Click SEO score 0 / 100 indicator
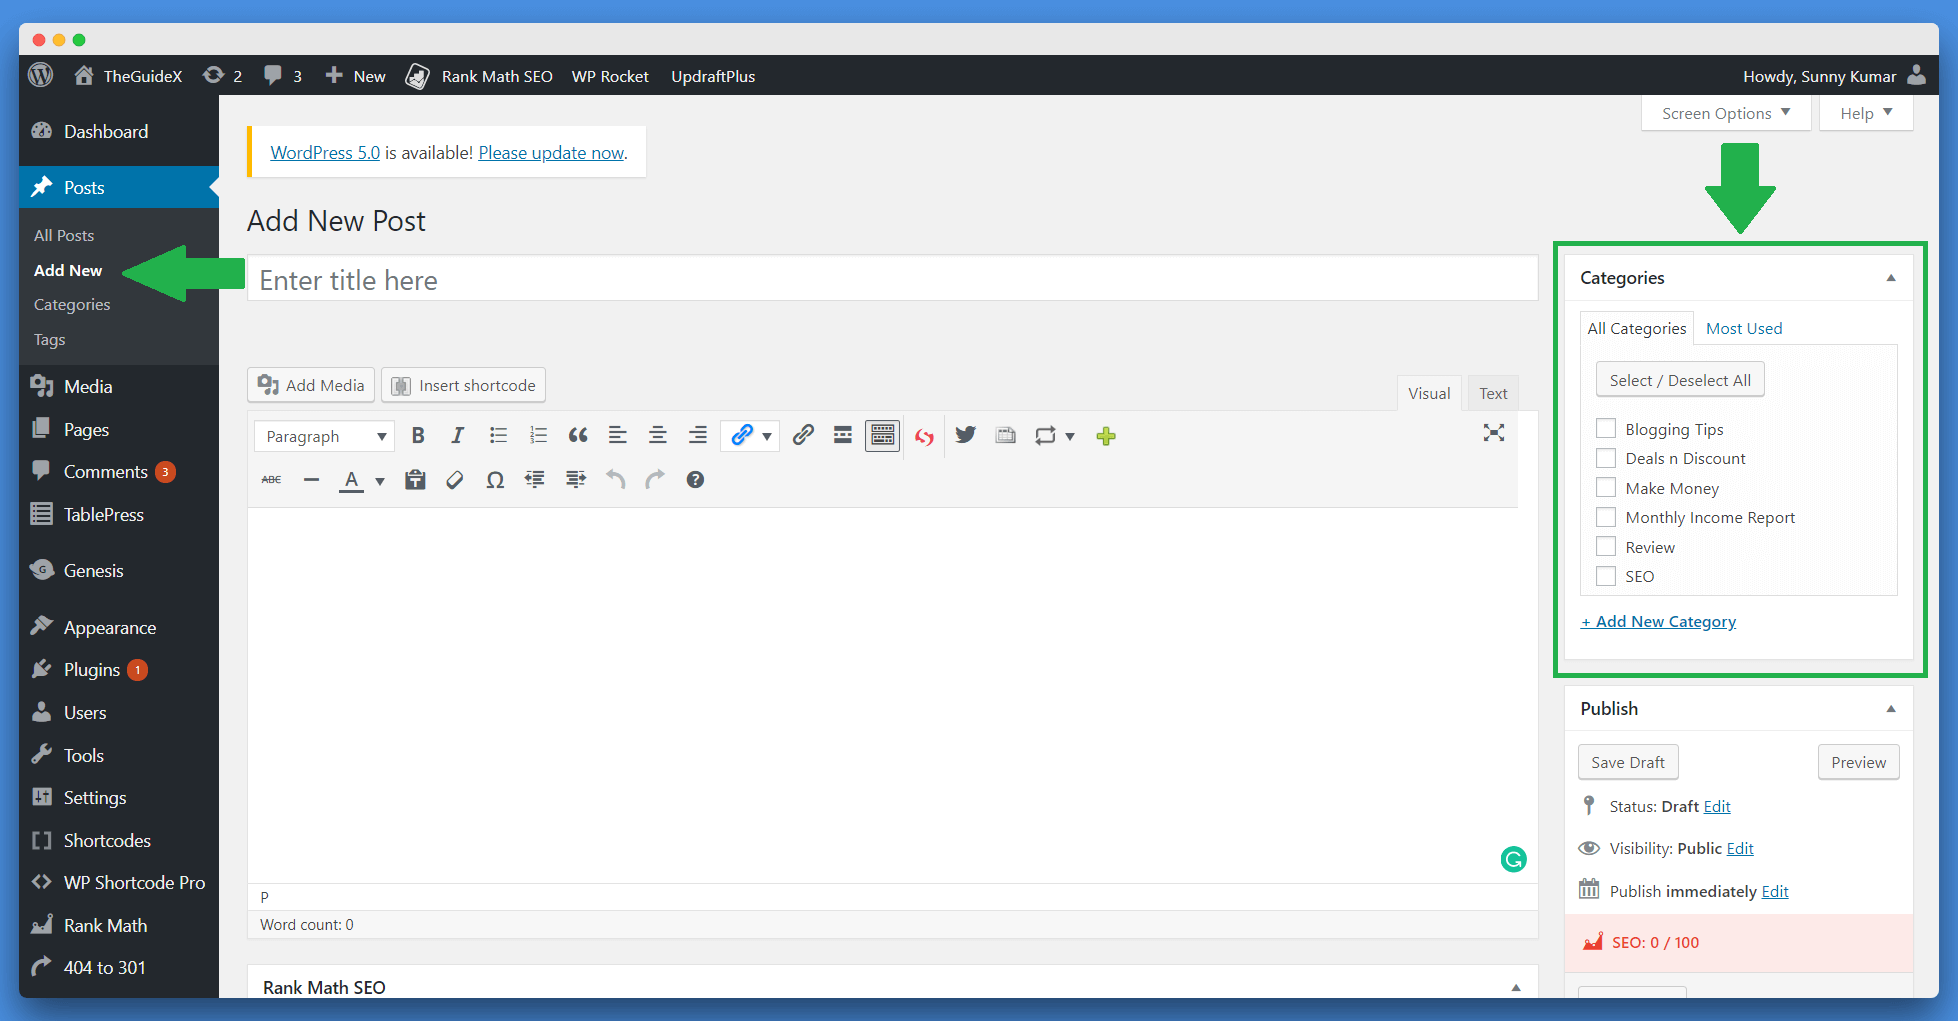 click(1655, 942)
